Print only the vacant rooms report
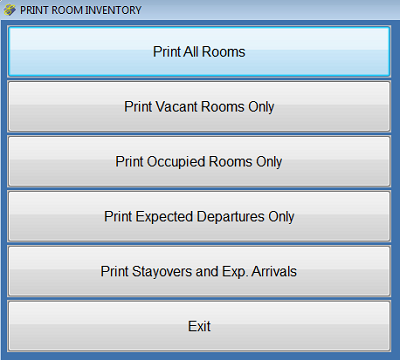The height and width of the screenshot is (360, 400). point(199,107)
